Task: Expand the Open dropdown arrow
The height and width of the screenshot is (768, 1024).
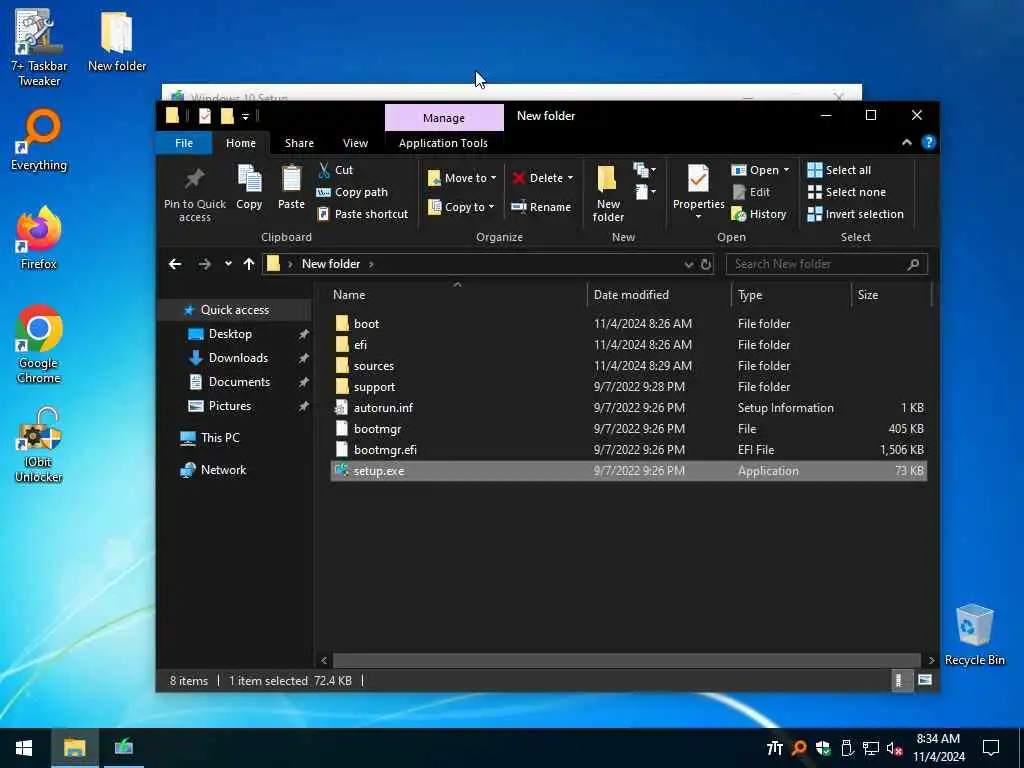Action: [x=786, y=170]
